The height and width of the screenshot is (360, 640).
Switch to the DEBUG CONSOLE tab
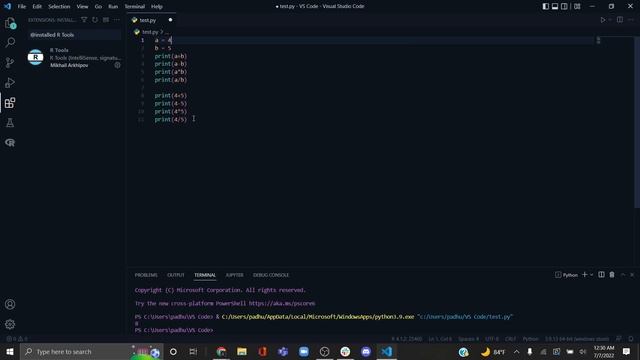tap(271, 275)
